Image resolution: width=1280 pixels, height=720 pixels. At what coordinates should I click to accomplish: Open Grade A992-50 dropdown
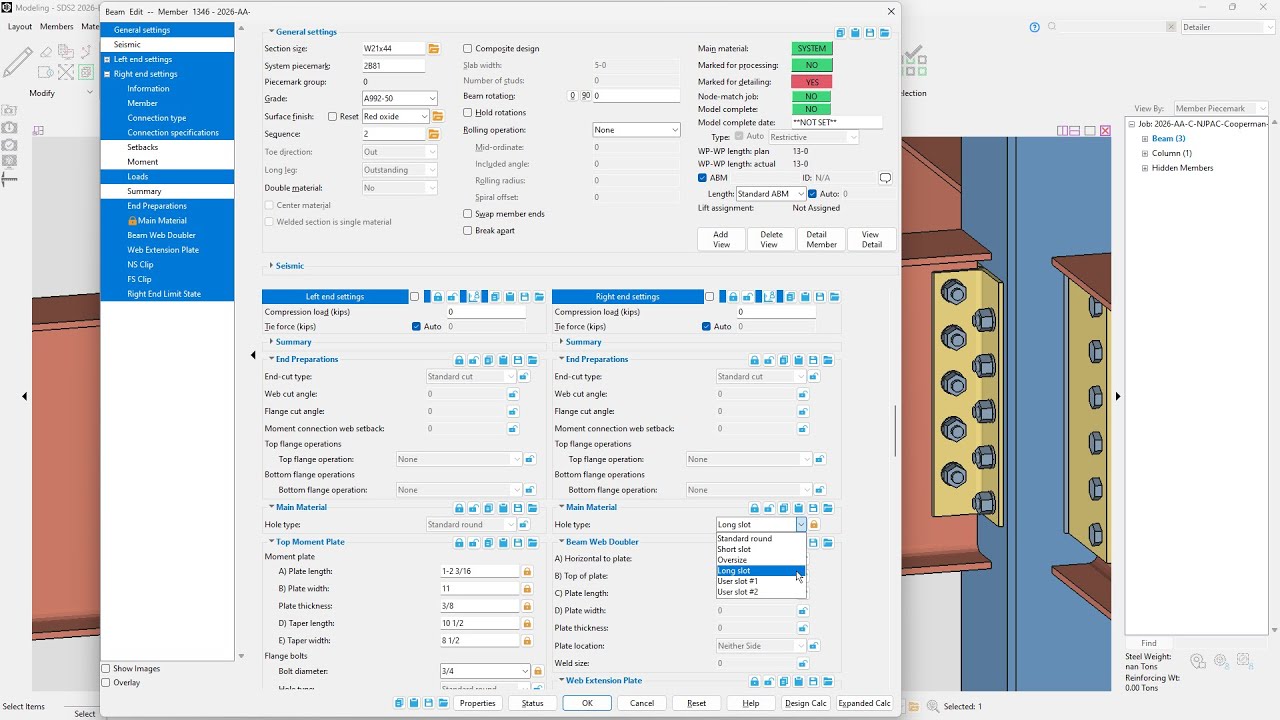[400, 99]
